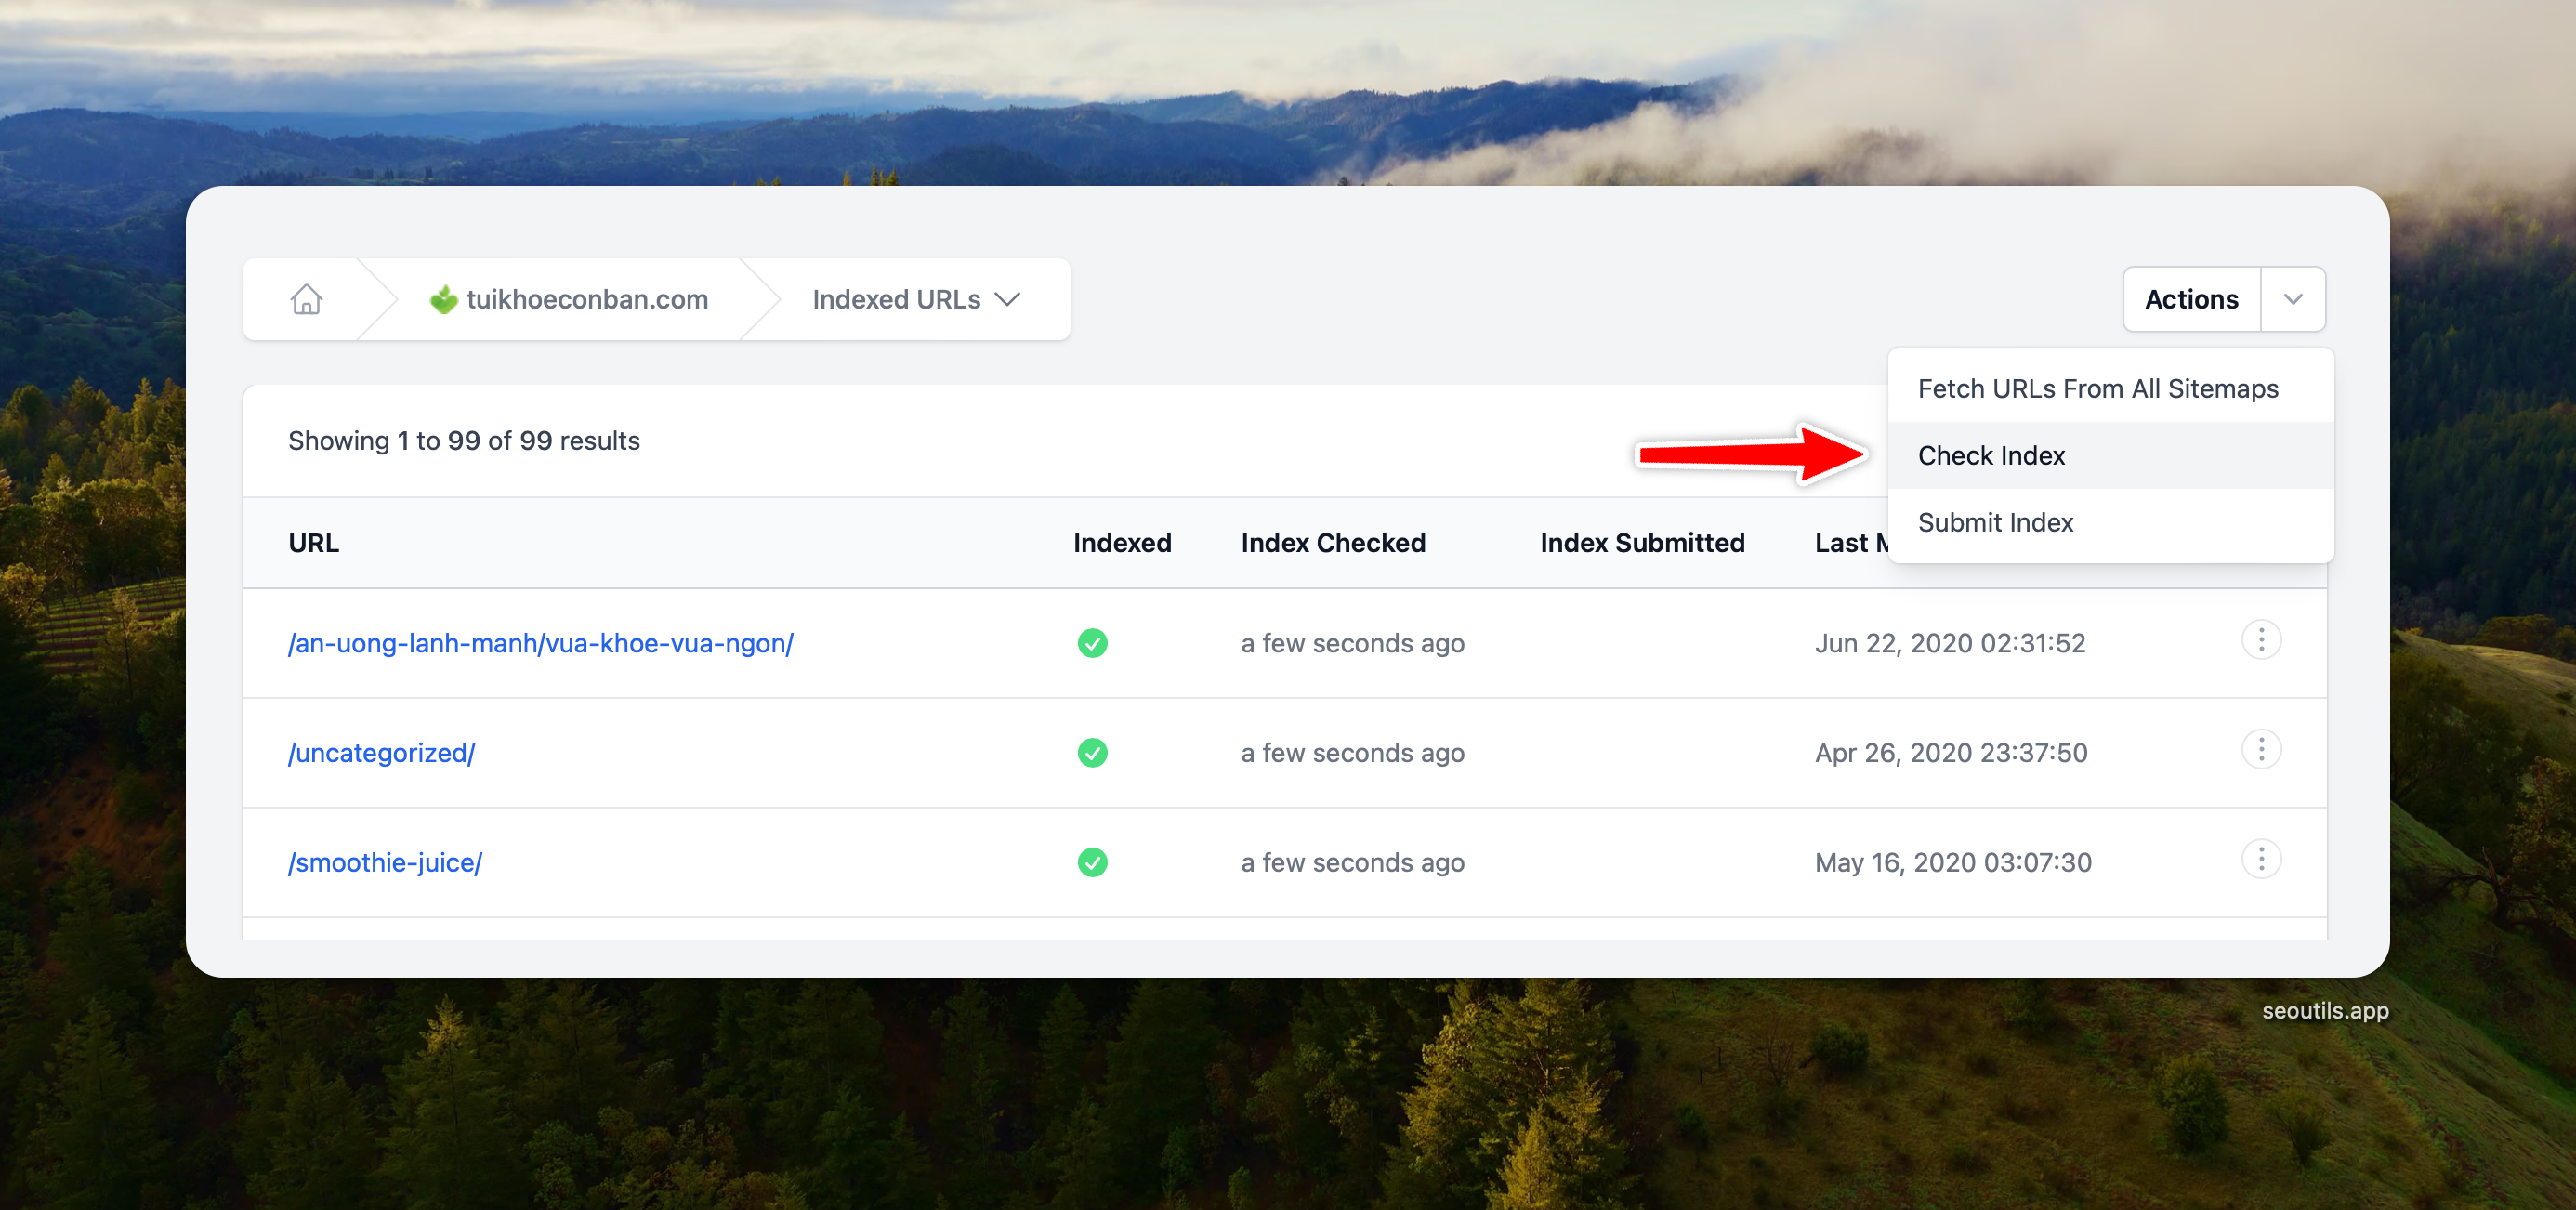The width and height of the screenshot is (2576, 1210).
Task: Click indexed green checkmark for smoothie-juice row
Action: (x=1092, y=862)
